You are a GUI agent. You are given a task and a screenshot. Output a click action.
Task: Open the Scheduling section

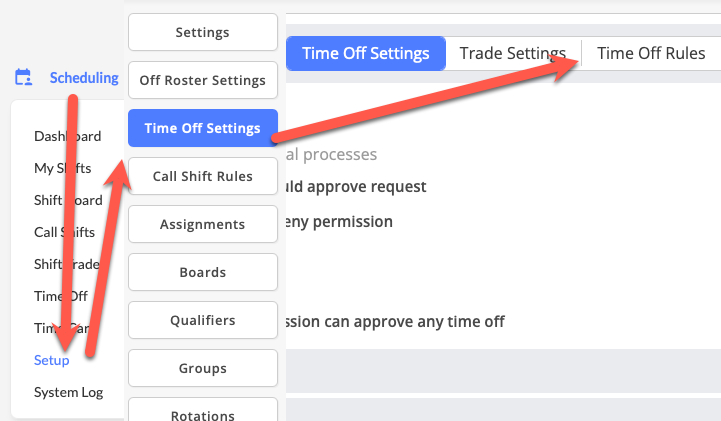click(x=83, y=77)
